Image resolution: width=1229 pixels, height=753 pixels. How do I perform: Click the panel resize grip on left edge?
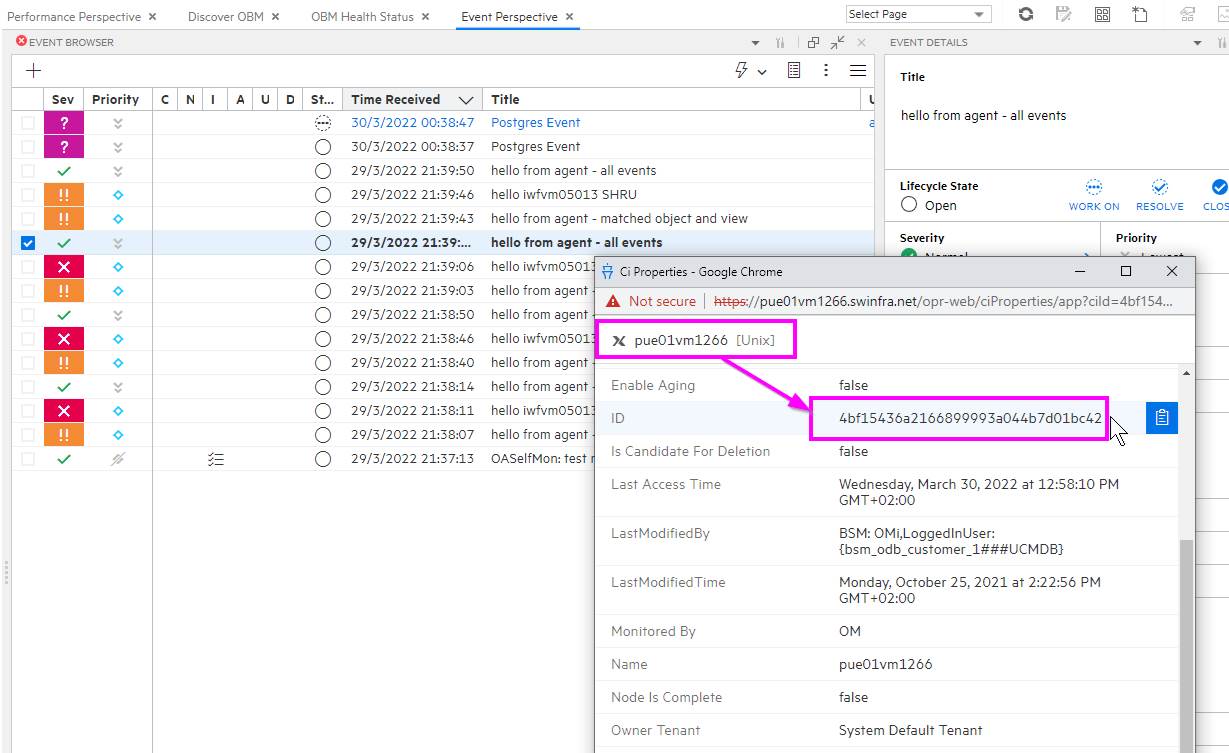[x=6, y=573]
